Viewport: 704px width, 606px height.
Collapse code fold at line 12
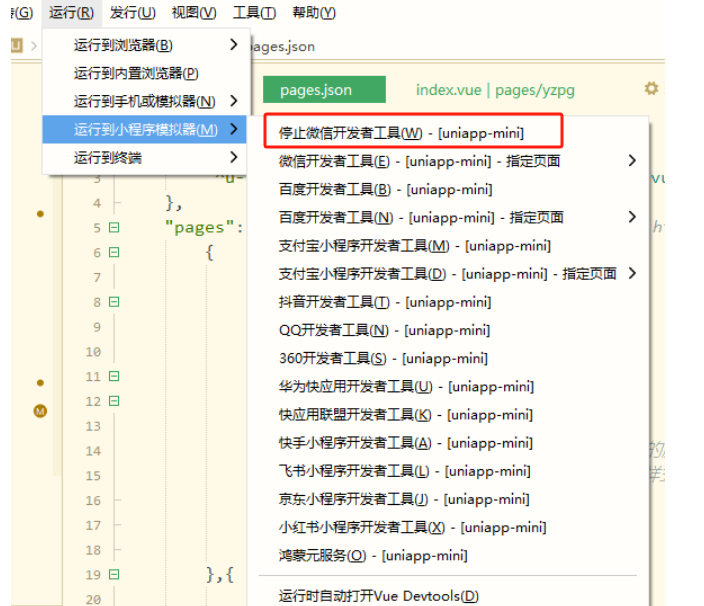pyautogui.click(x=114, y=401)
